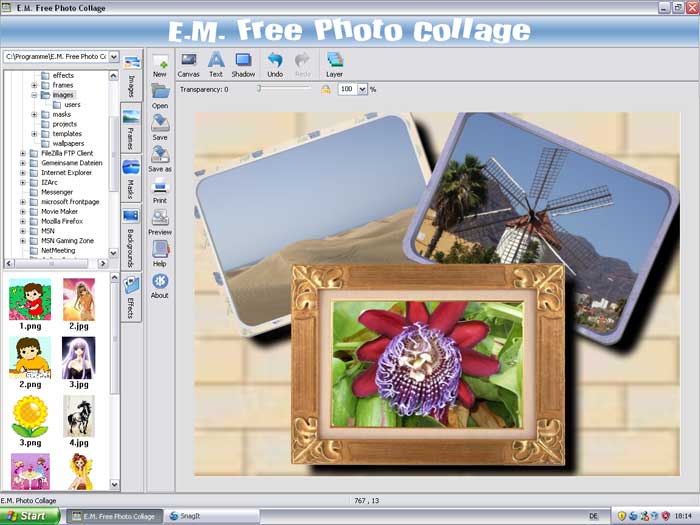Click the taskbar clock showing 18:14
700x525 pixels.
click(683, 516)
